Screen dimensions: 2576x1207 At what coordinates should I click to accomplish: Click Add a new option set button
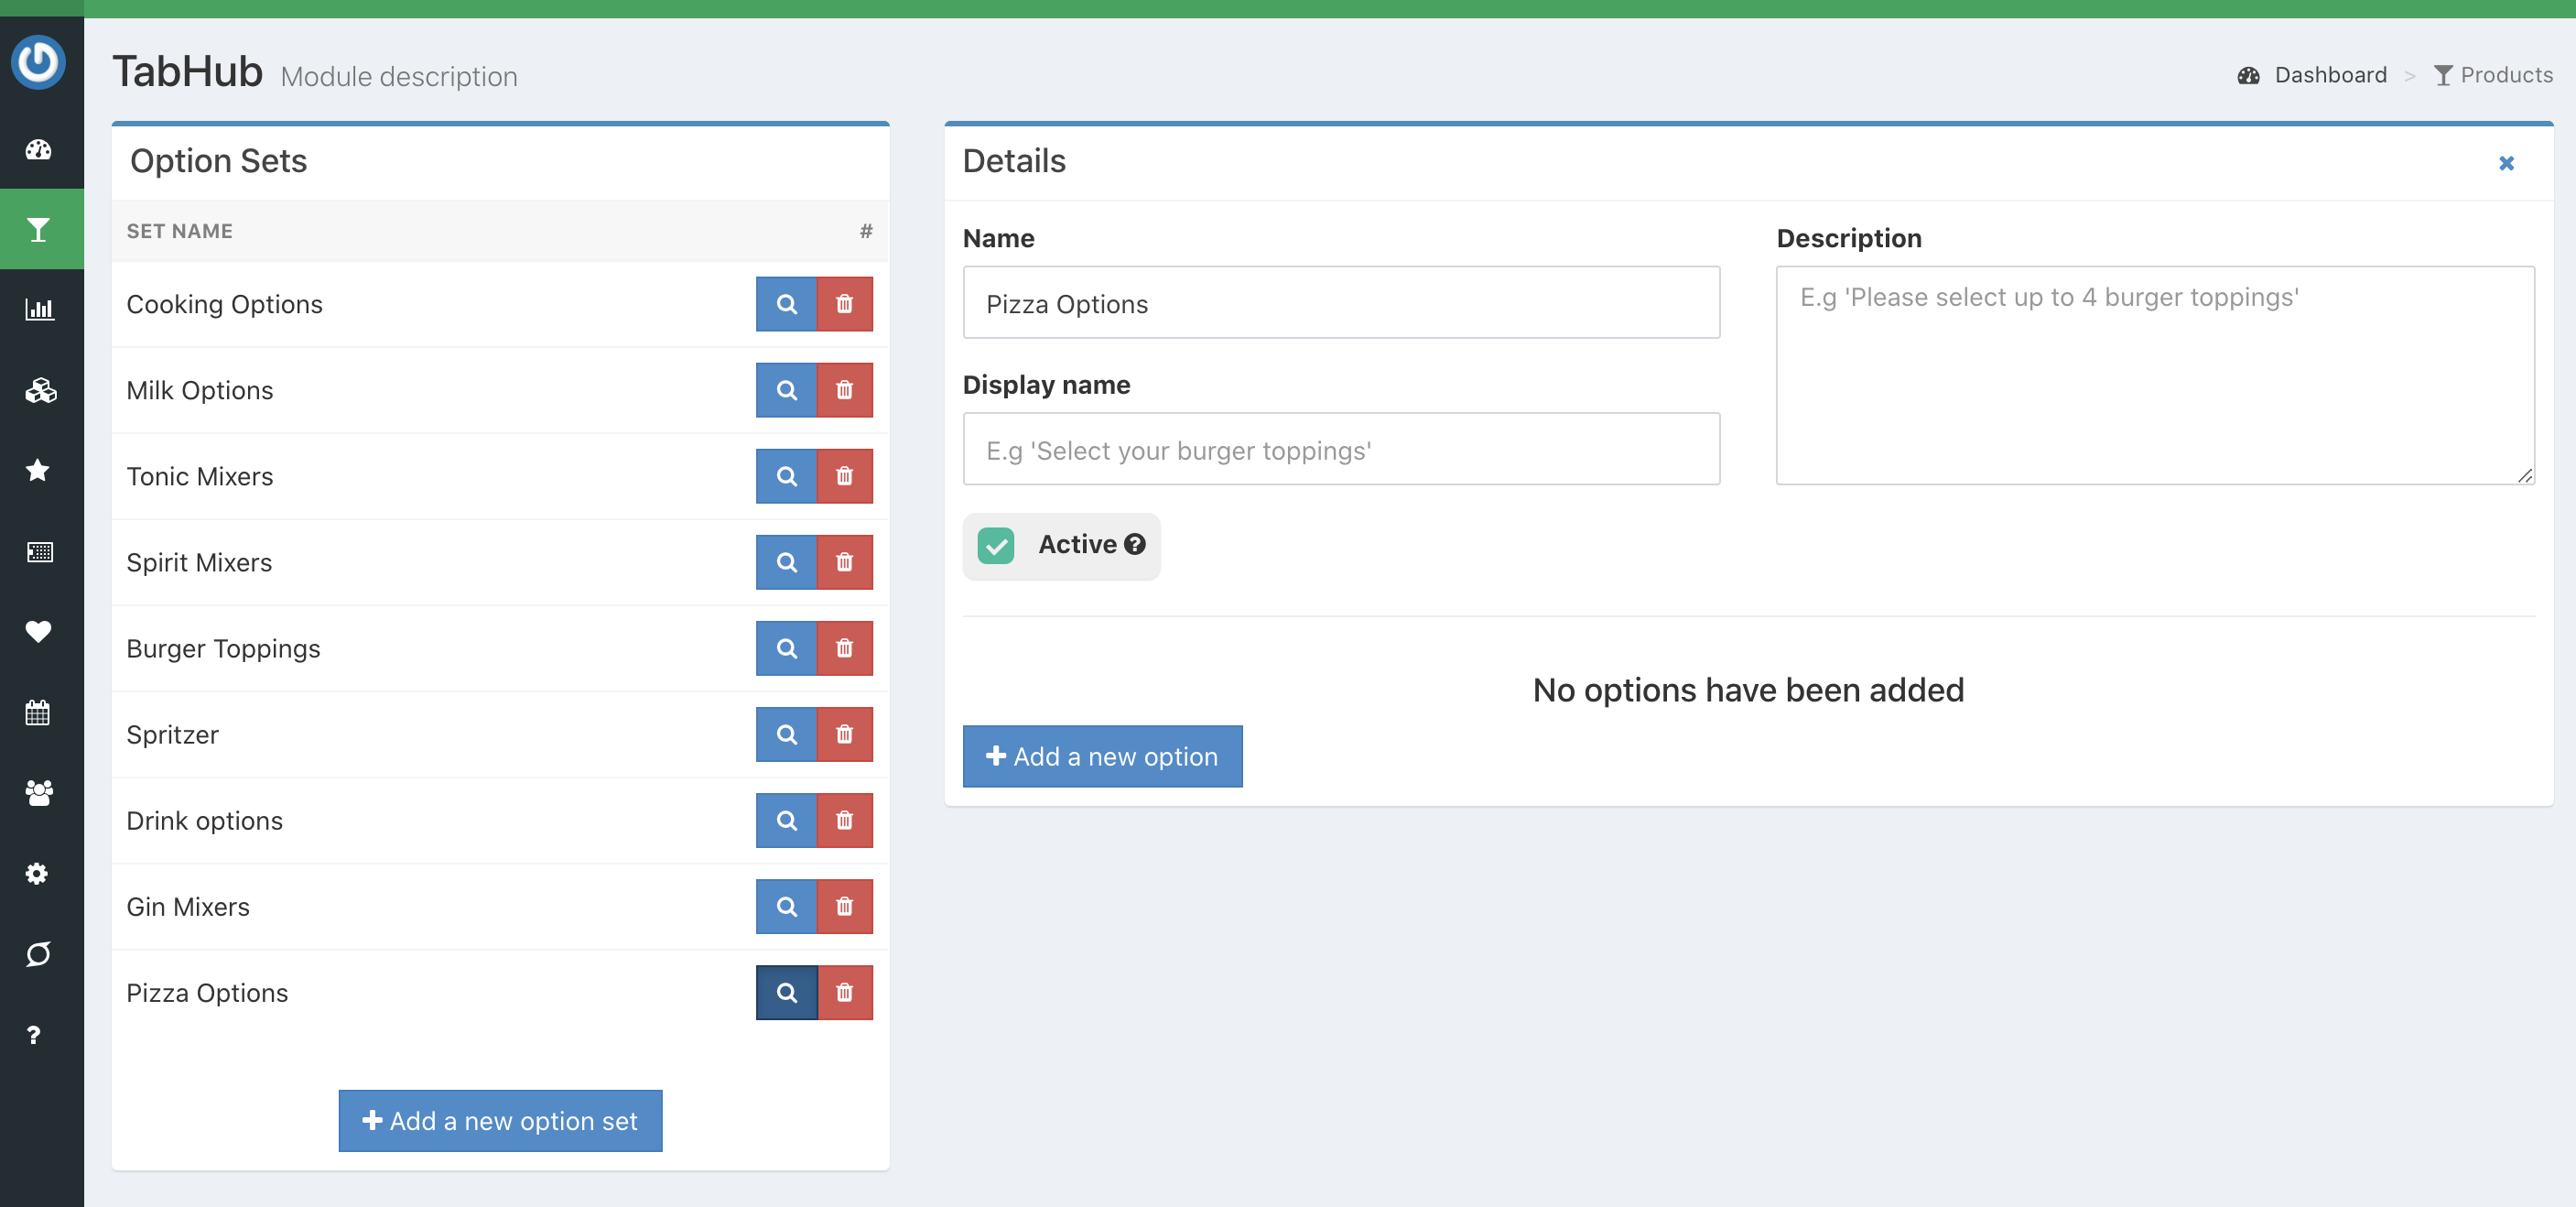(500, 1121)
